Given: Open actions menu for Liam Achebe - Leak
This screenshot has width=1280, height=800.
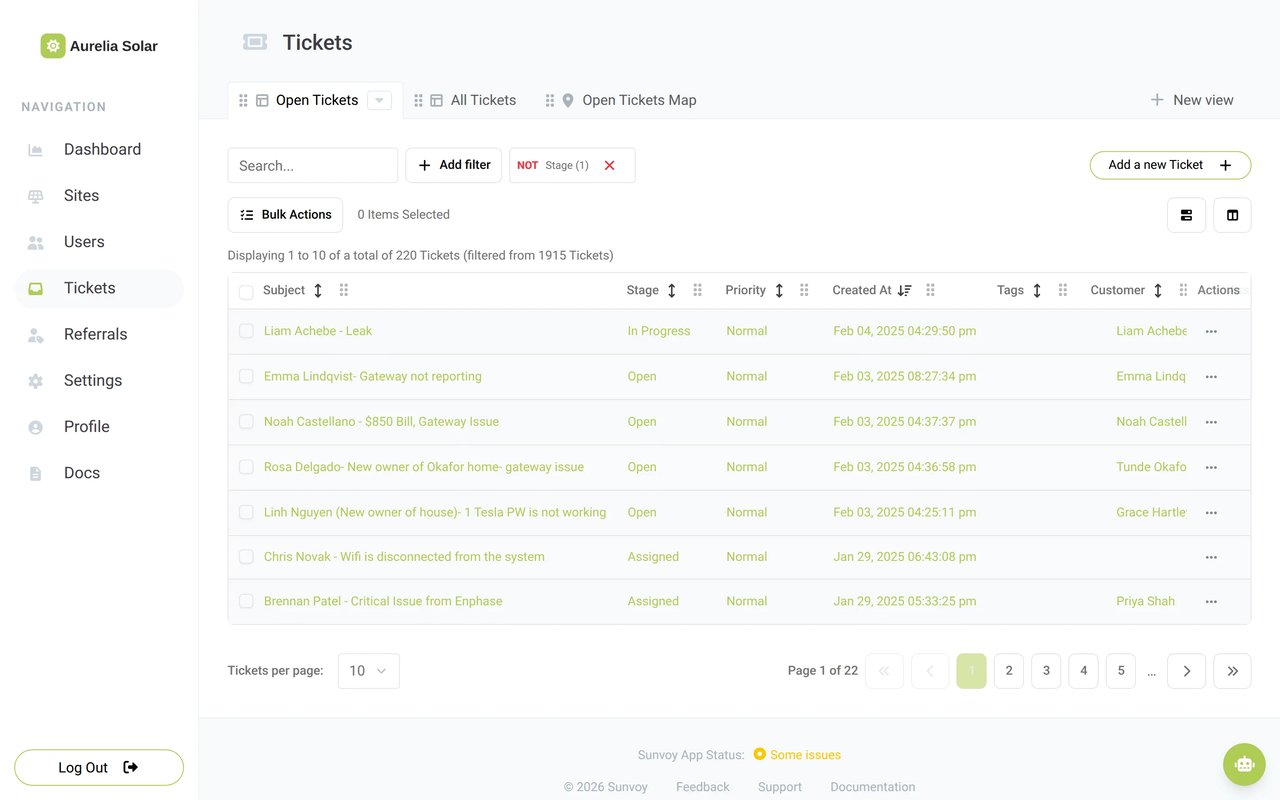Looking at the screenshot, I should pos(1211,331).
